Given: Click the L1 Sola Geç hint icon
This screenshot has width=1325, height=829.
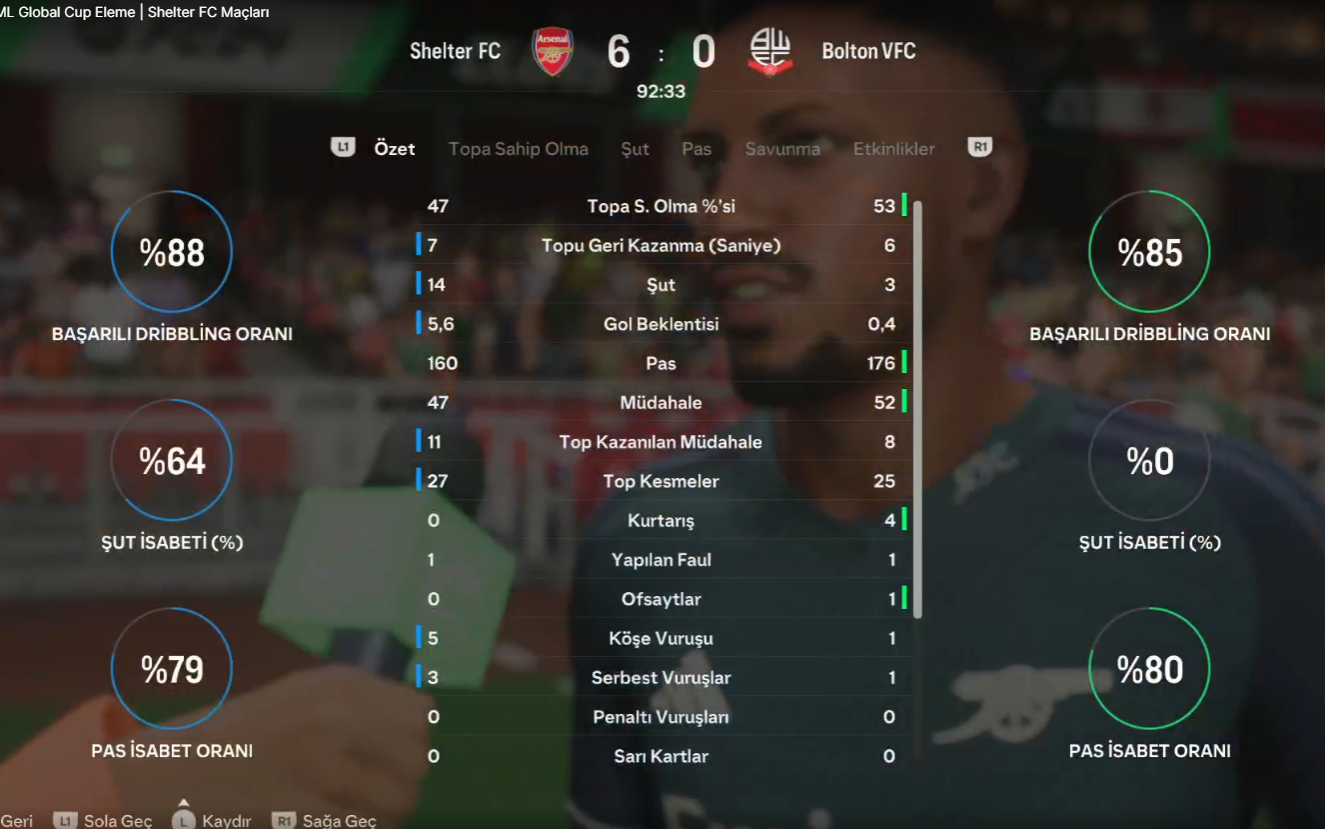Looking at the screenshot, I should coord(65,820).
